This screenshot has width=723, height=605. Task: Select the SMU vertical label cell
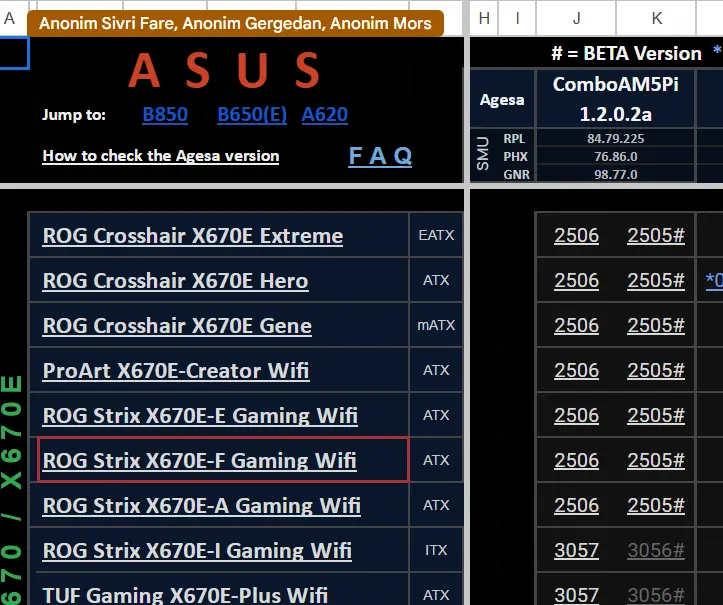pyautogui.click(x=482, y=156)
